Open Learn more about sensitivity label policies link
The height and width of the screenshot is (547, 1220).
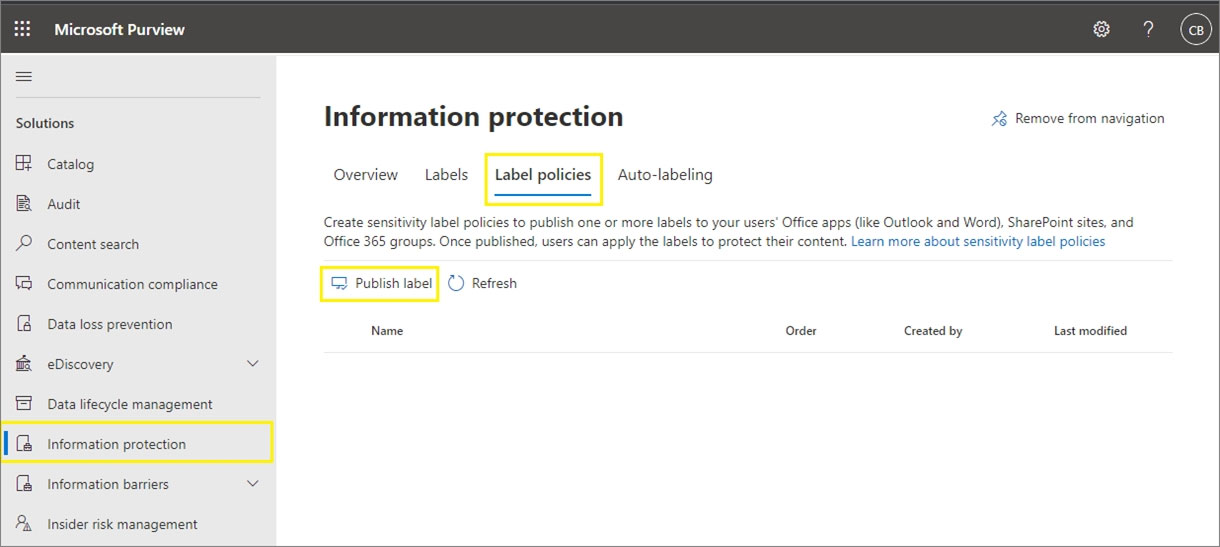click(x=978, y=241)
